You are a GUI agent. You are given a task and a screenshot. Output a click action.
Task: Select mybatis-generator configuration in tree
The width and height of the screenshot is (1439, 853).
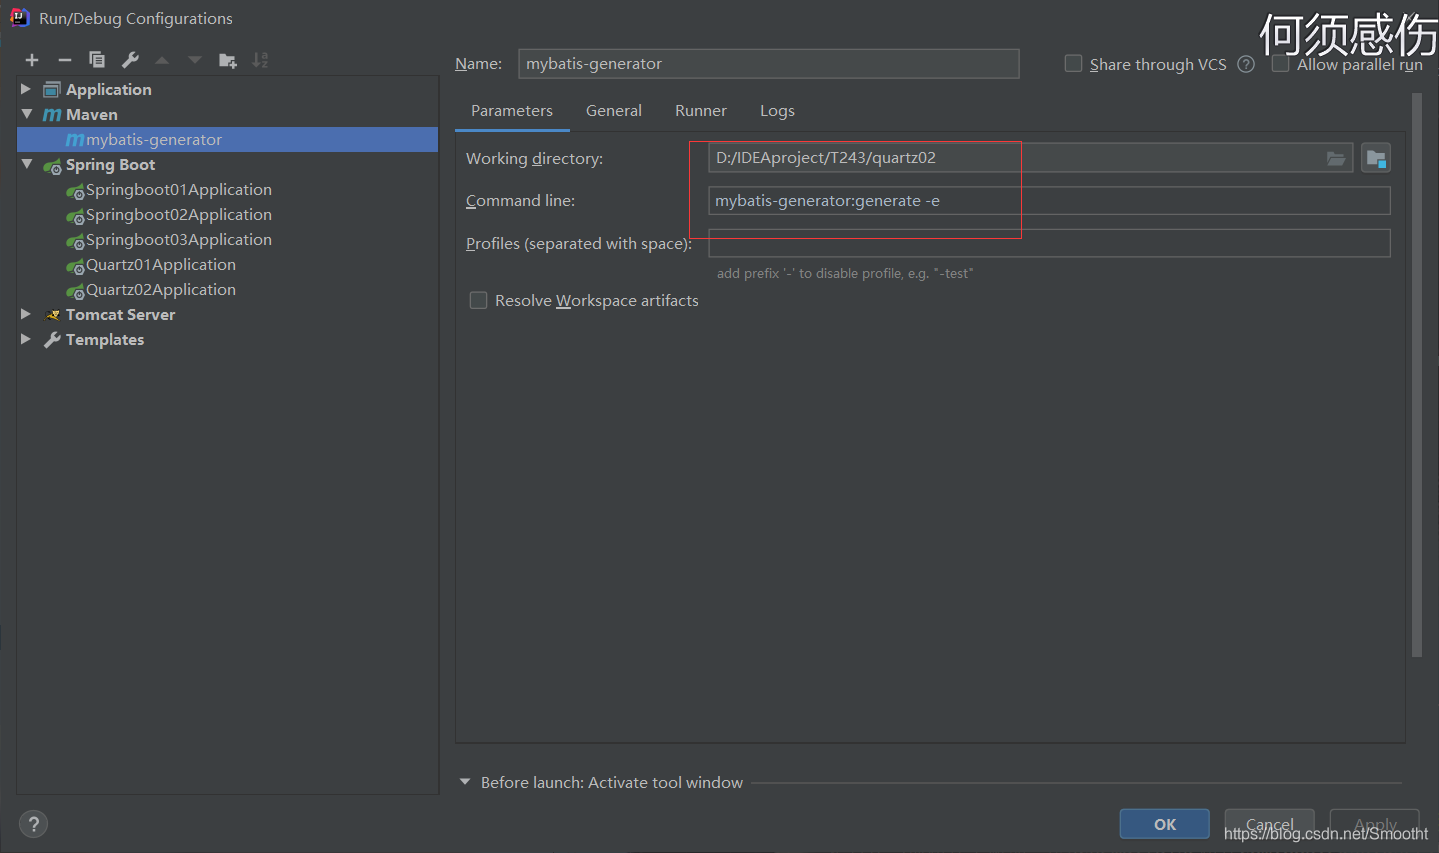(228, 140)
